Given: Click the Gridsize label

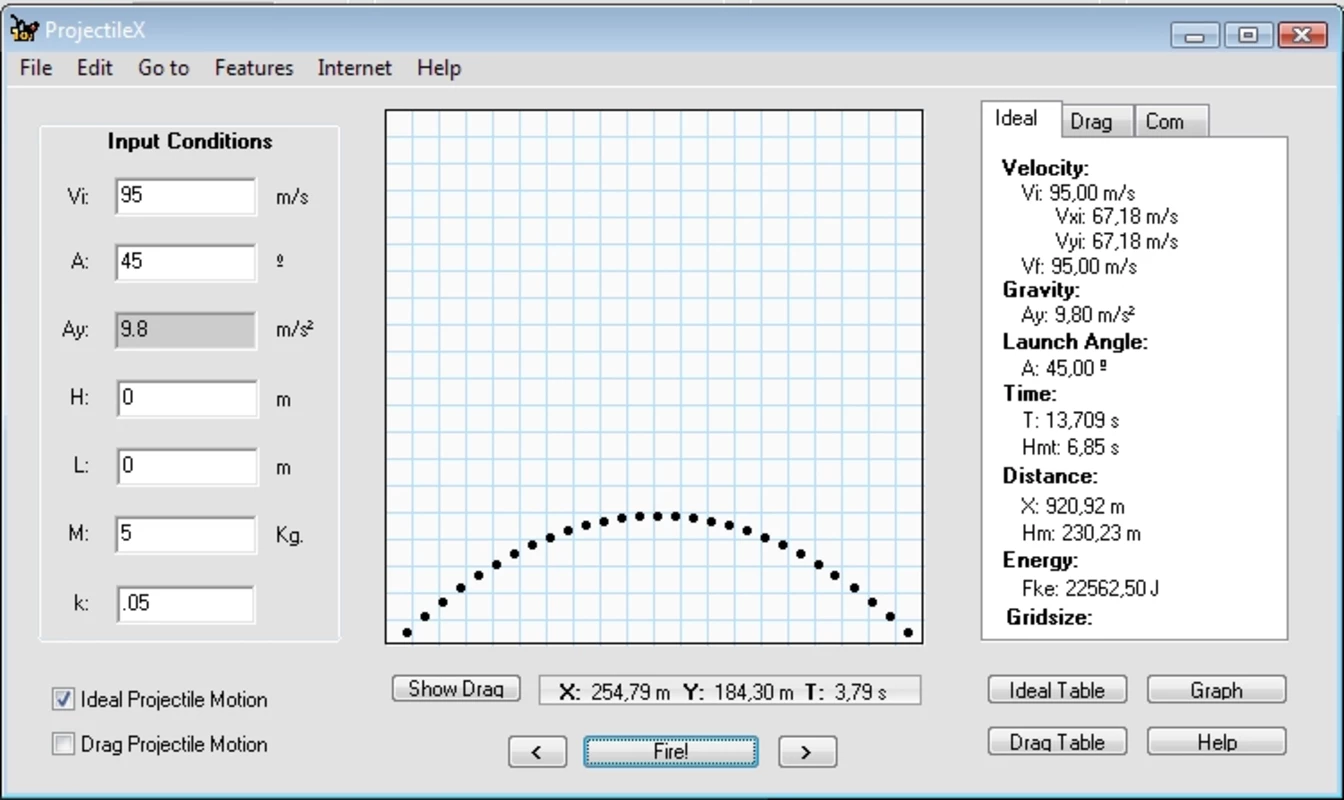Looking at the screenshot, I should pyautogui.click(x=1050, y=617).
